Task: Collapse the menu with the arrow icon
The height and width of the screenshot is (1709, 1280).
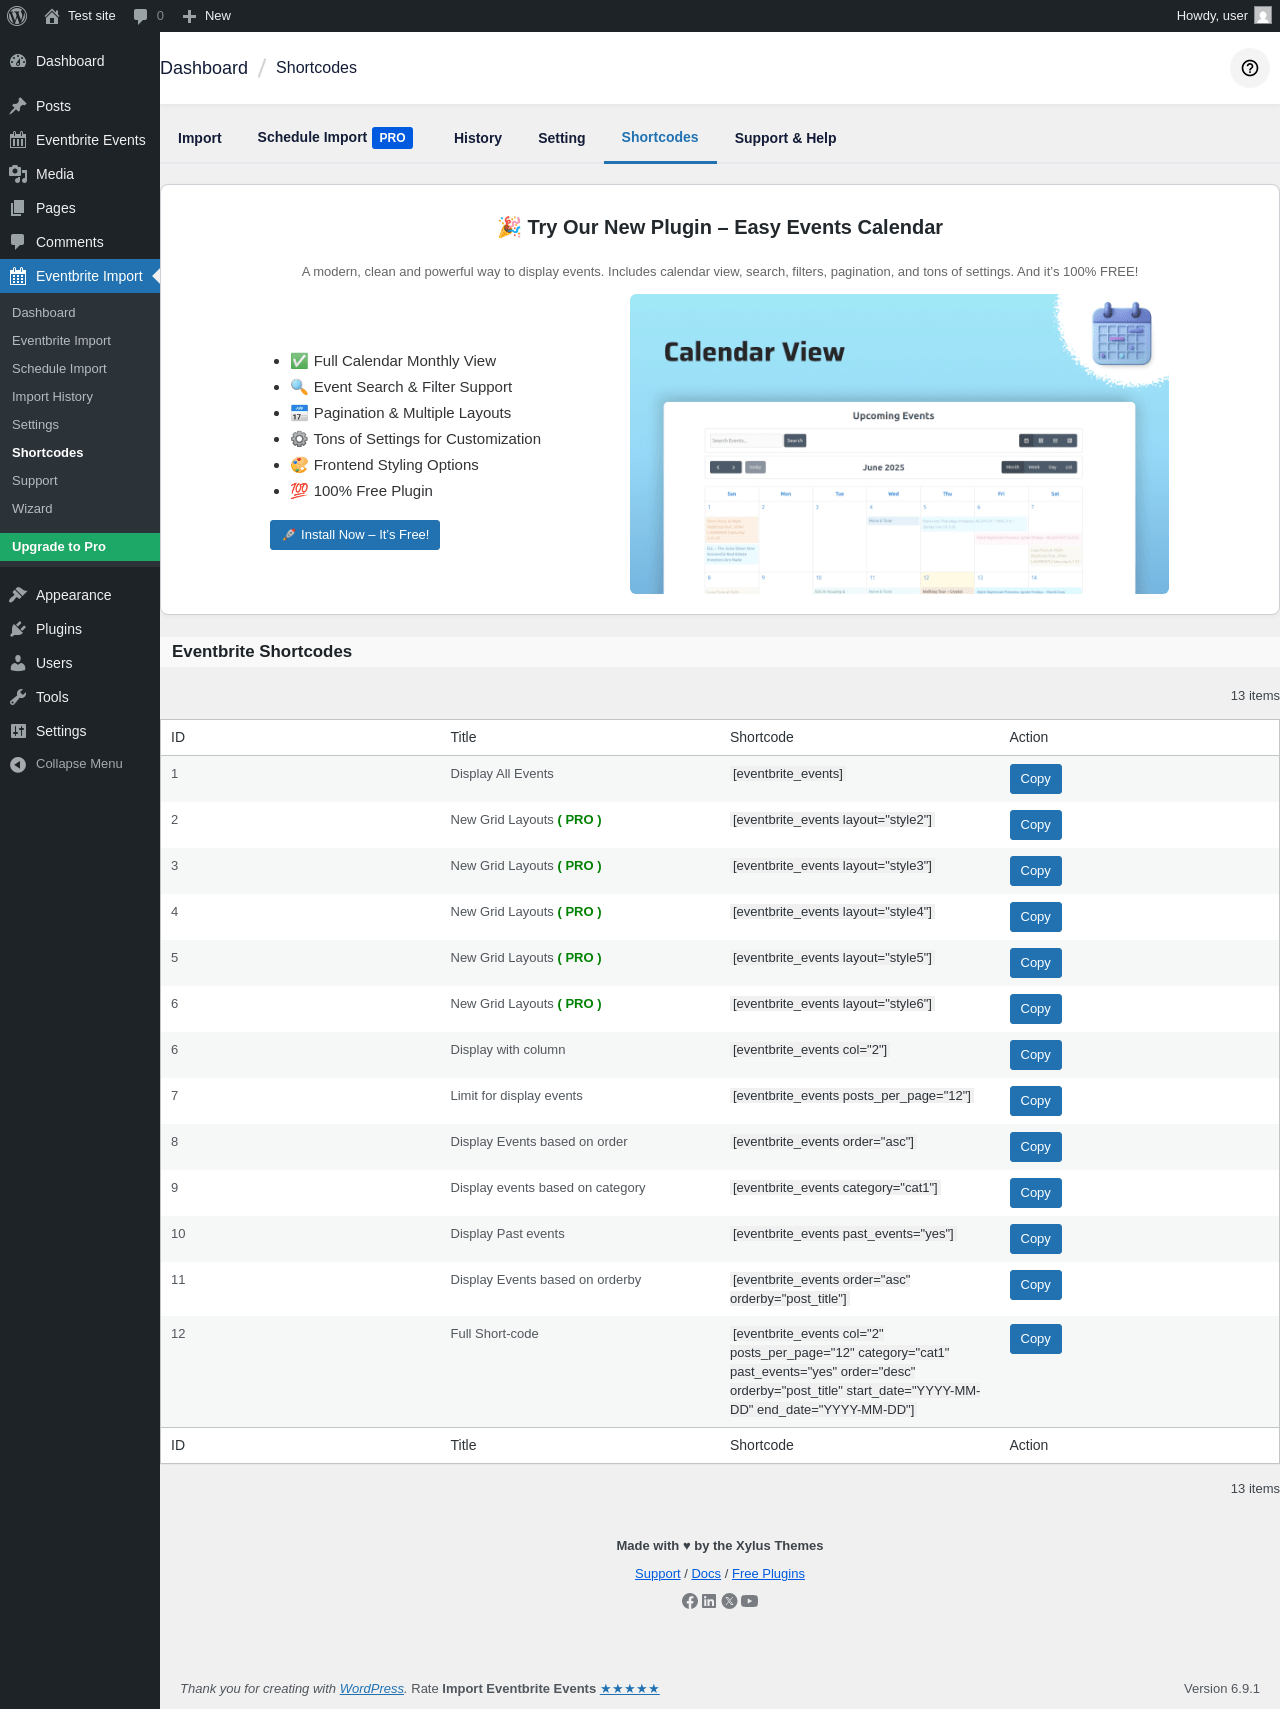Action: coord(18,764)
